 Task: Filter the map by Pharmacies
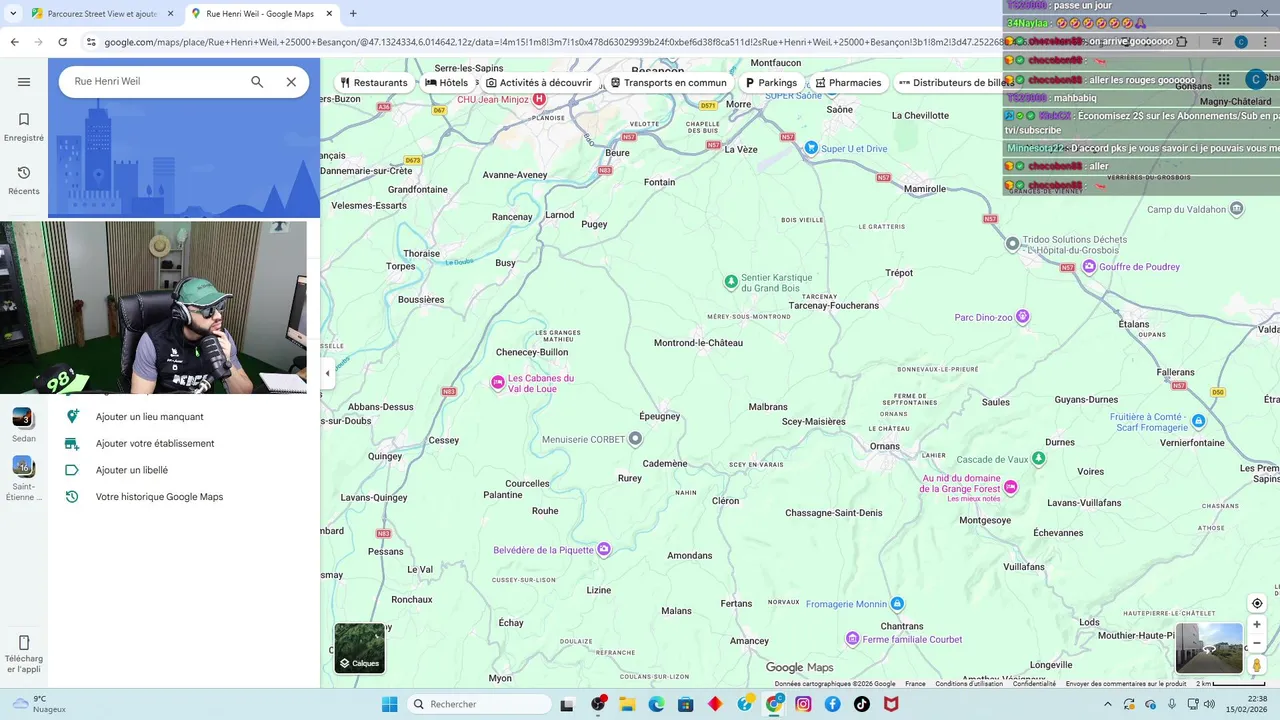(848, 83)
